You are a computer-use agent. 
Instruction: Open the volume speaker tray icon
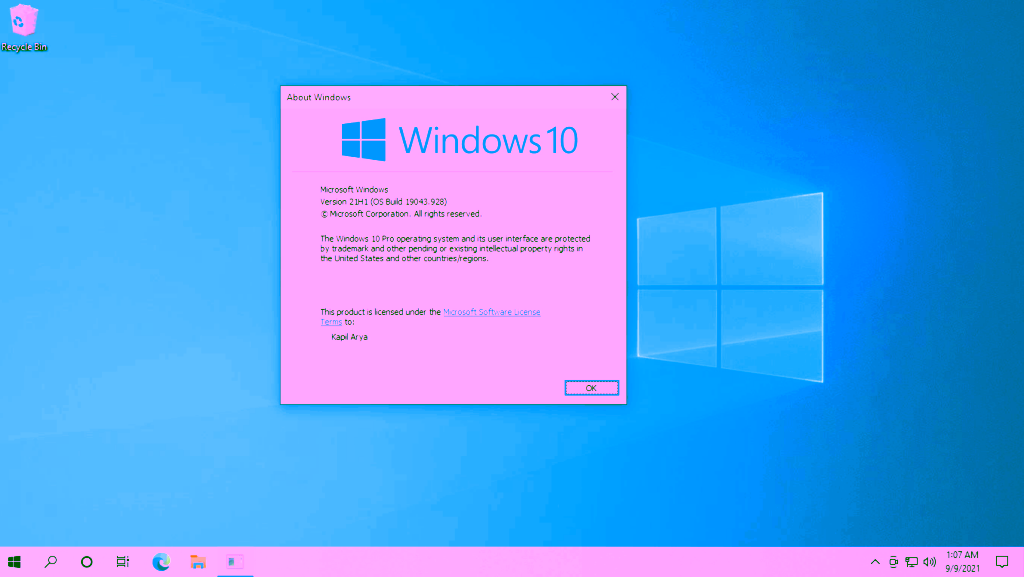(x=930, y=562)
